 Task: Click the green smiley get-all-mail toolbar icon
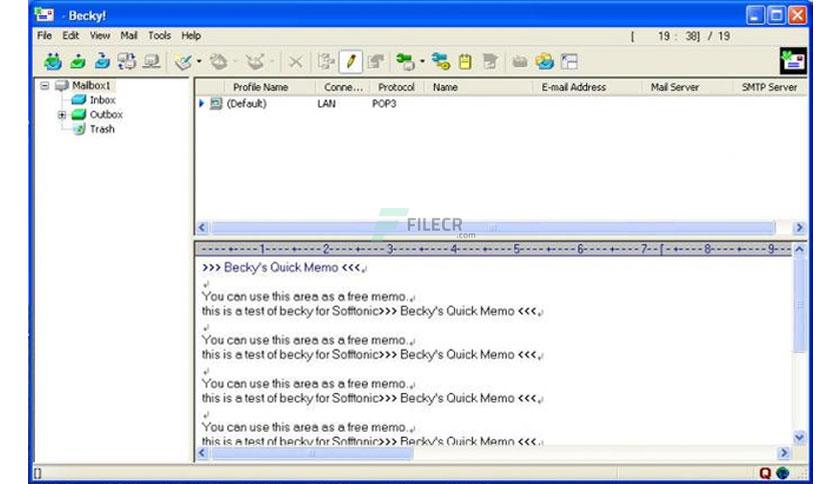(x=53, y=62)
